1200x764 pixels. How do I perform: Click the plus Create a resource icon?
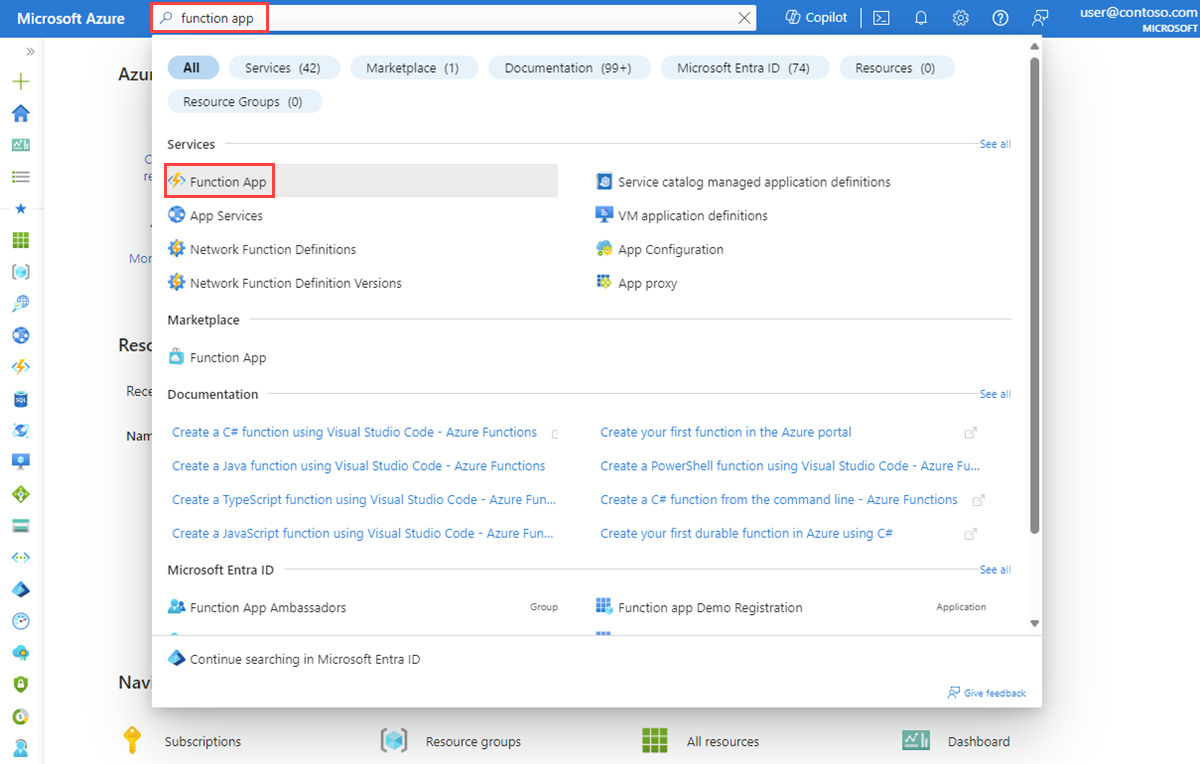[20, 82]
